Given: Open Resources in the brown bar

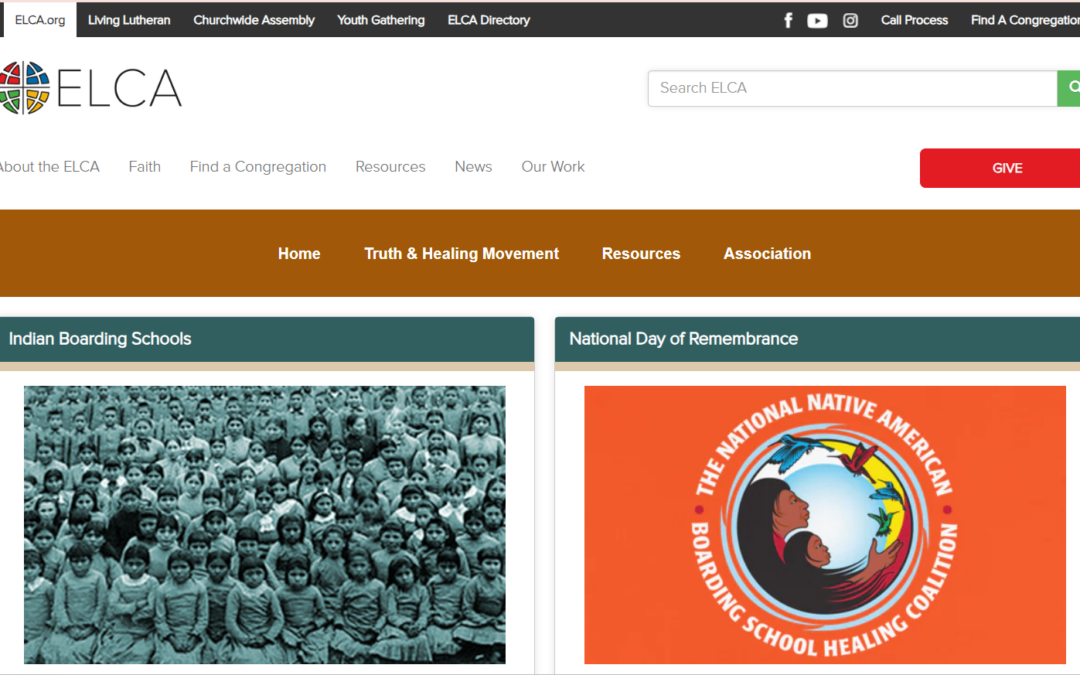Looking at the screenshot, I should pyautogui.click(x=641, y=253).
